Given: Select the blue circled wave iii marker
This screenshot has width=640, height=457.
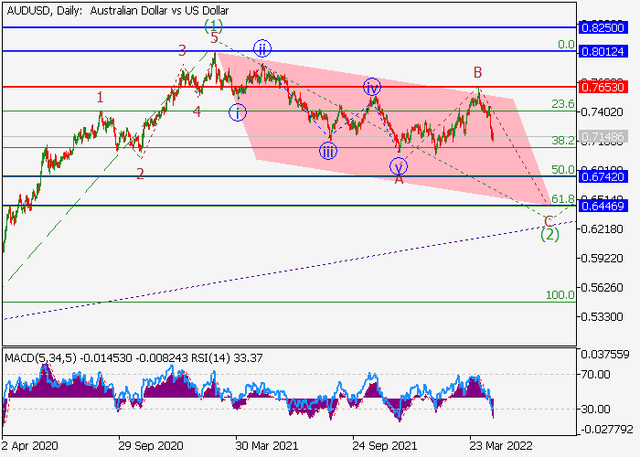Looking at the screenshot, I should tap(328, 151).
